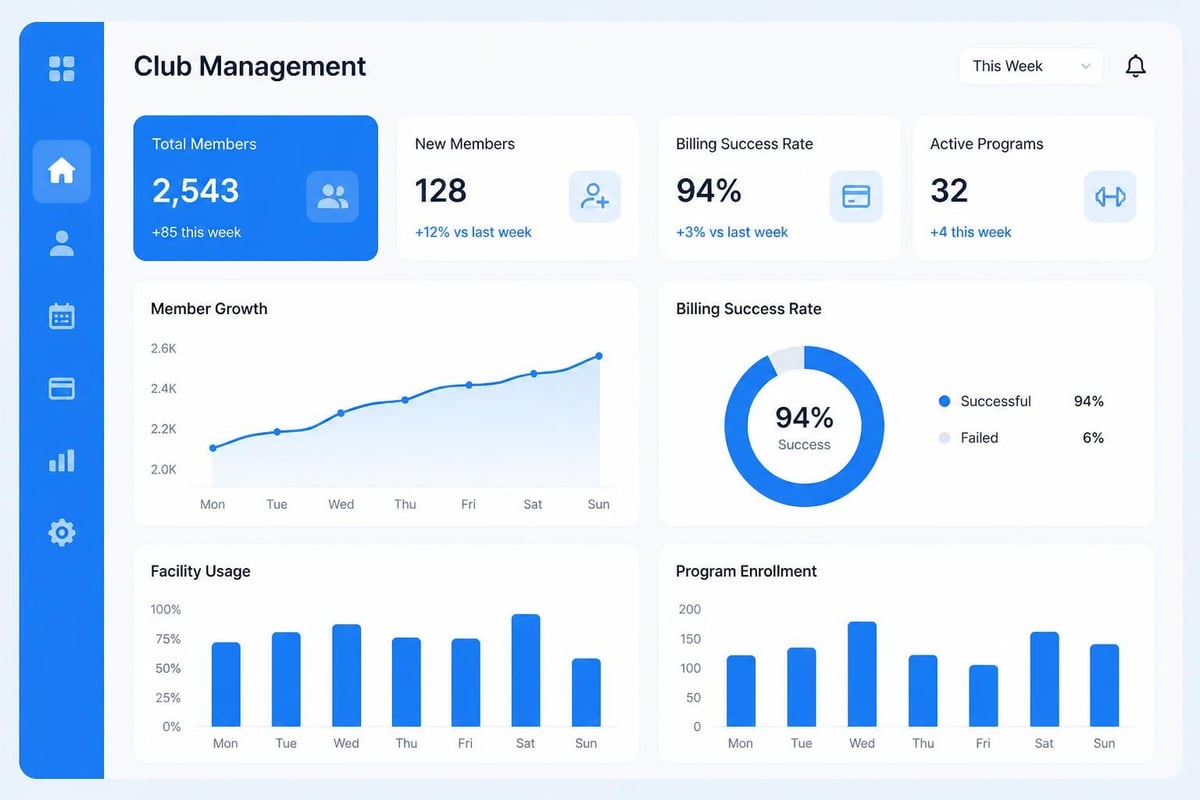Click the Tuesday bar in Program Enrollment
The image size is (1200, 800).
pos(801,687)
